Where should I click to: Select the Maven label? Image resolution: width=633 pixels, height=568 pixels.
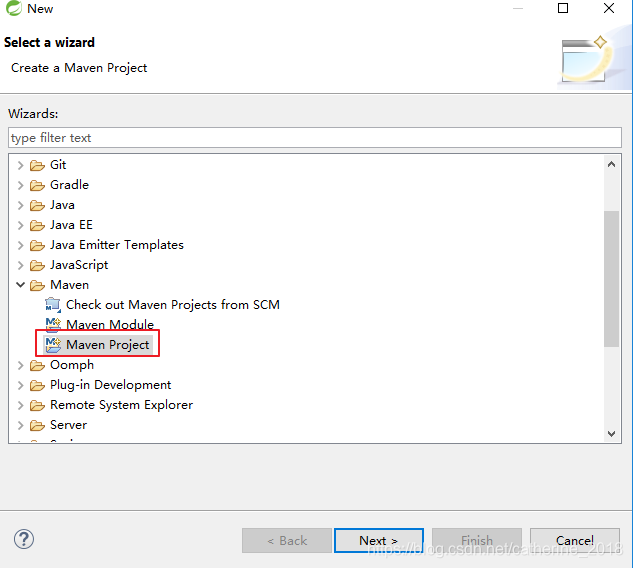(69, 285)
